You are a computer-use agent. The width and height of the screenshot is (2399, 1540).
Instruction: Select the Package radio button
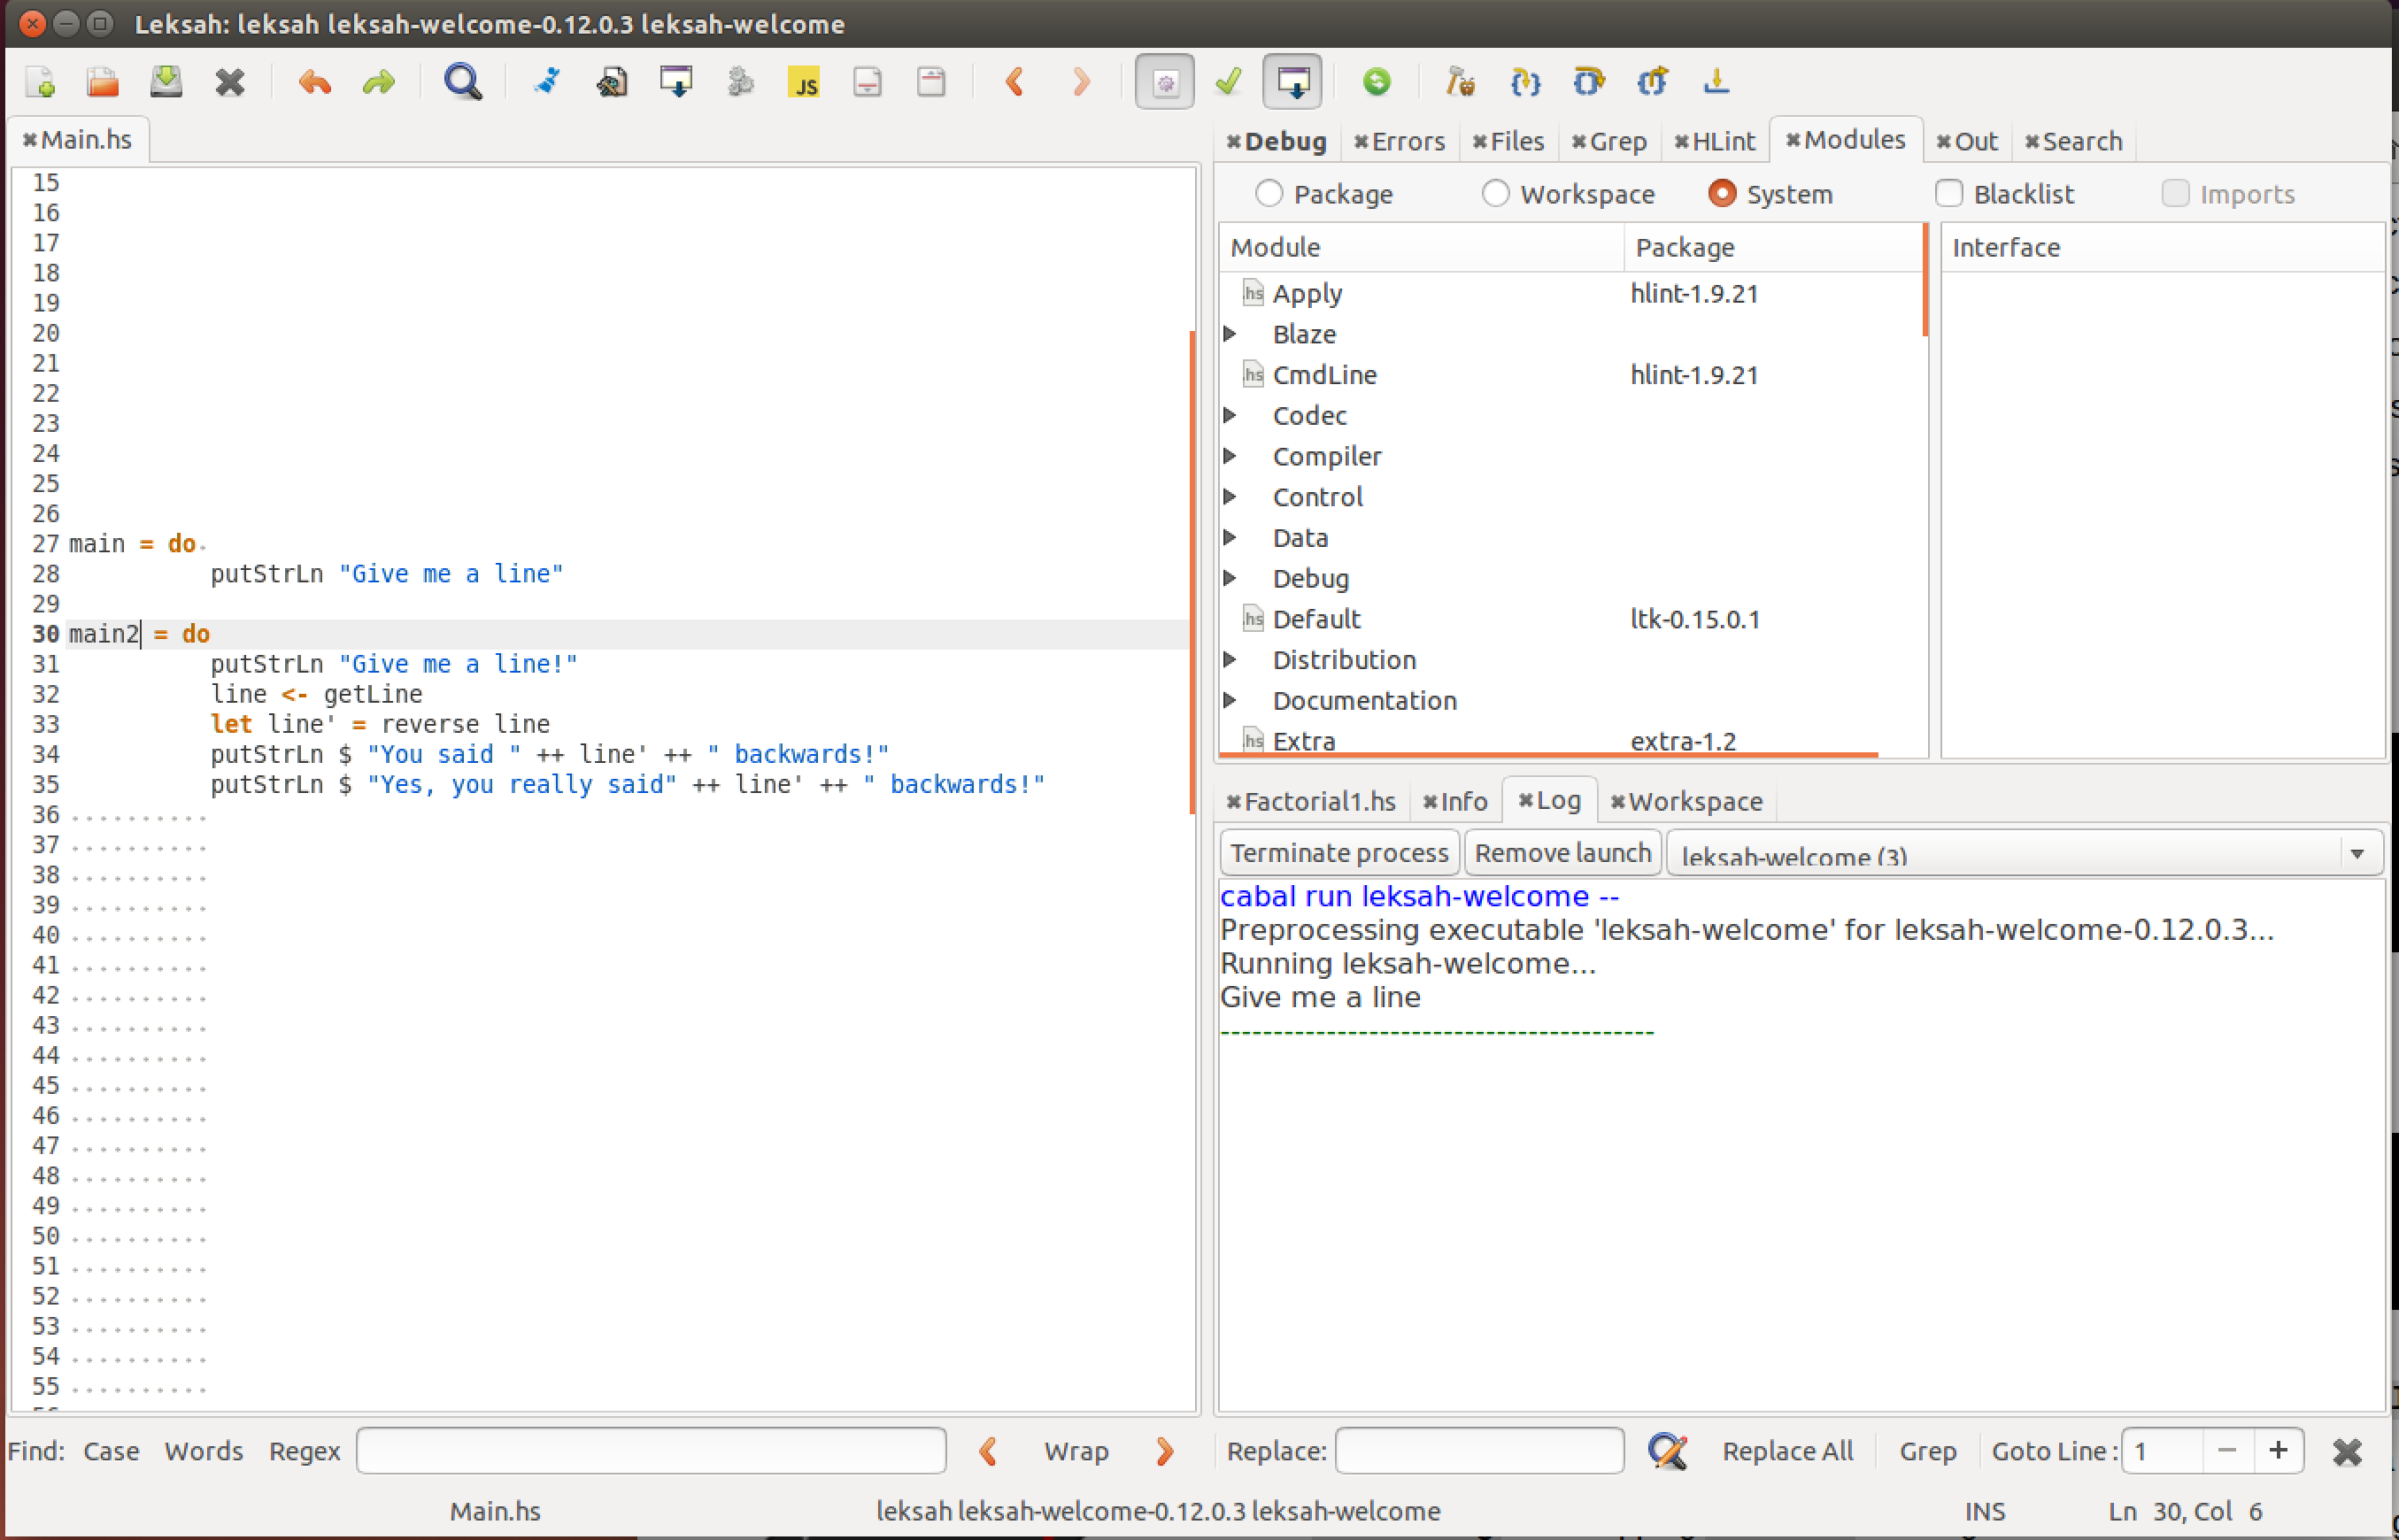click(1269, 194)
